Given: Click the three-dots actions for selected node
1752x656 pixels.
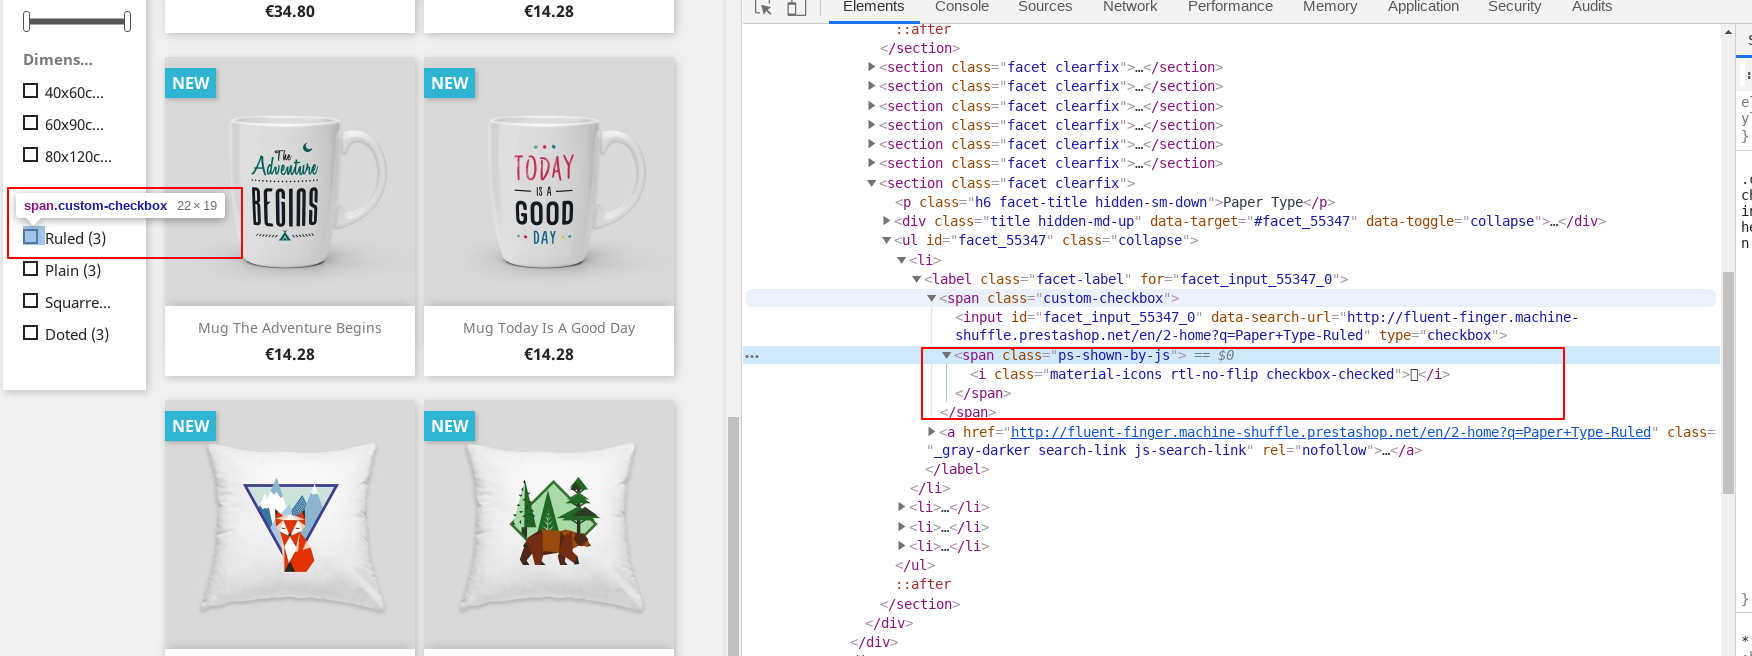Looking at the screenshot, I should 752,356.
